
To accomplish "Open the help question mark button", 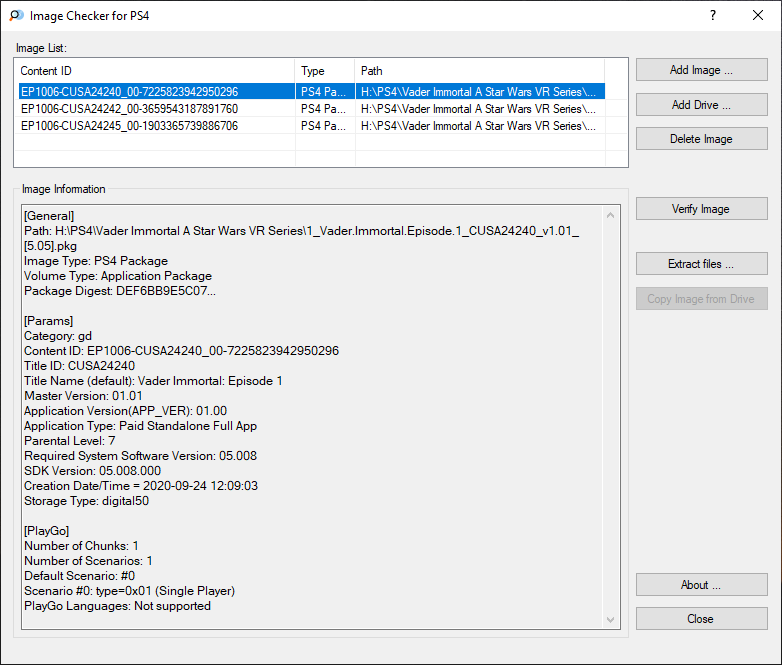I will coord(713,15).
